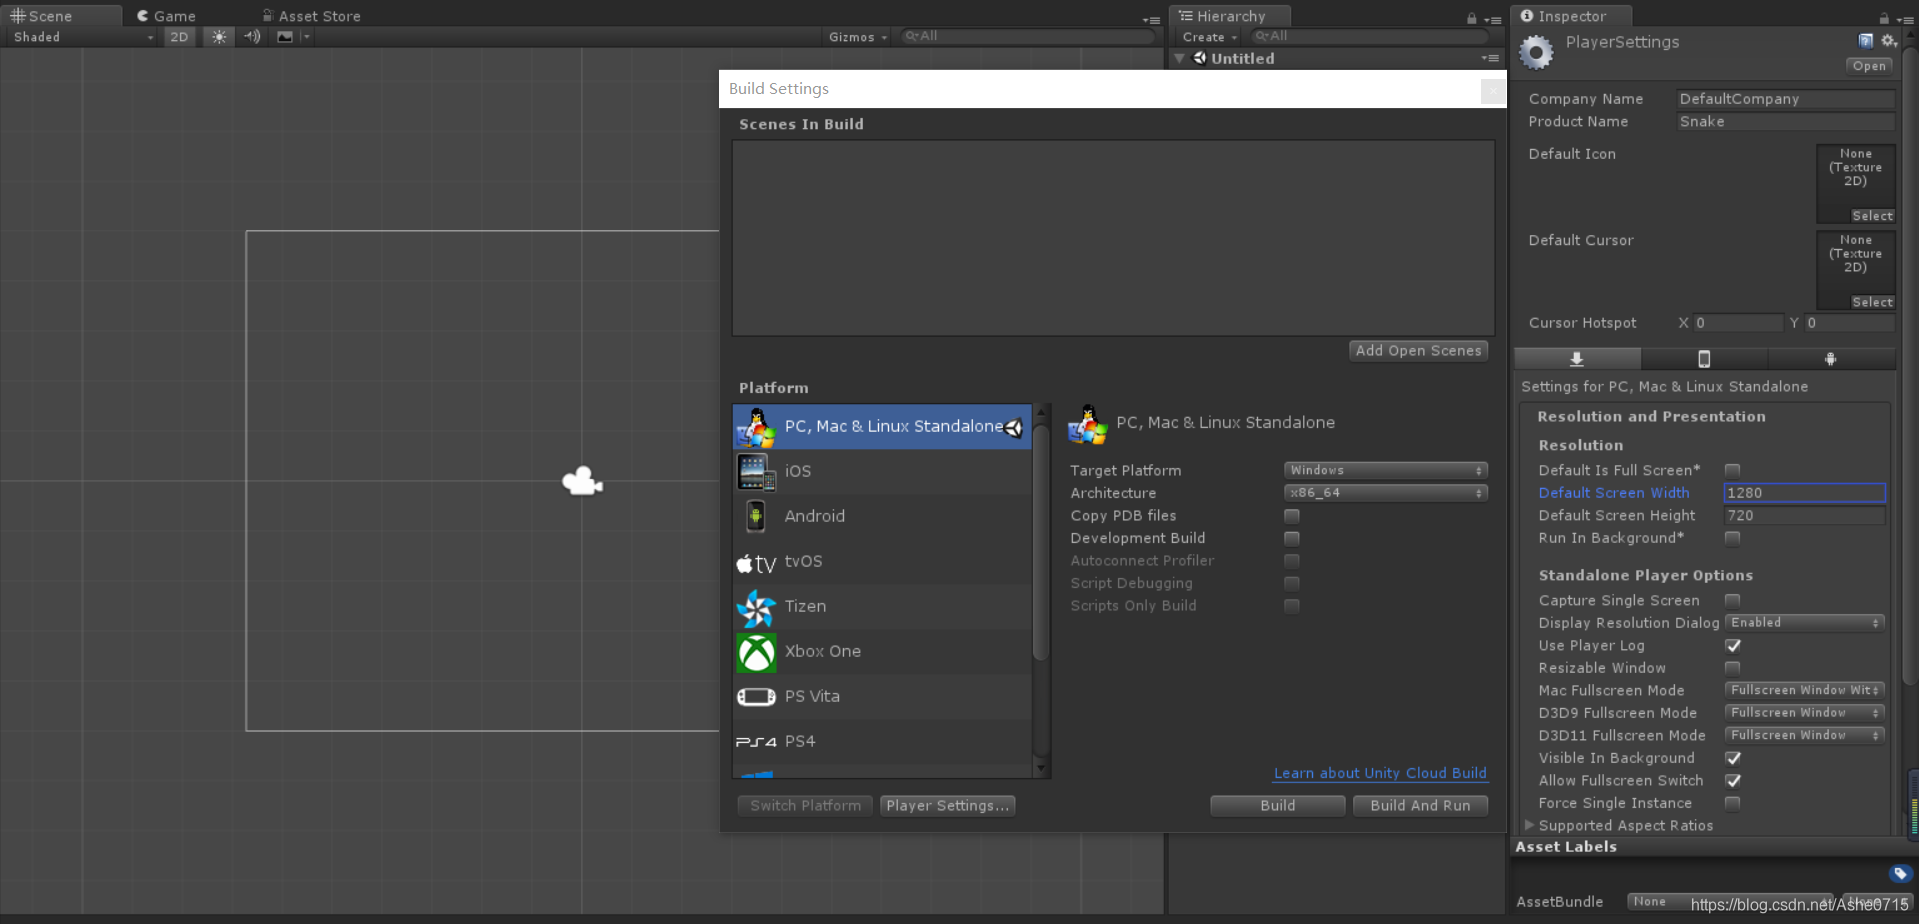Open Hierarchy panel options menu

click(1493, 19)
